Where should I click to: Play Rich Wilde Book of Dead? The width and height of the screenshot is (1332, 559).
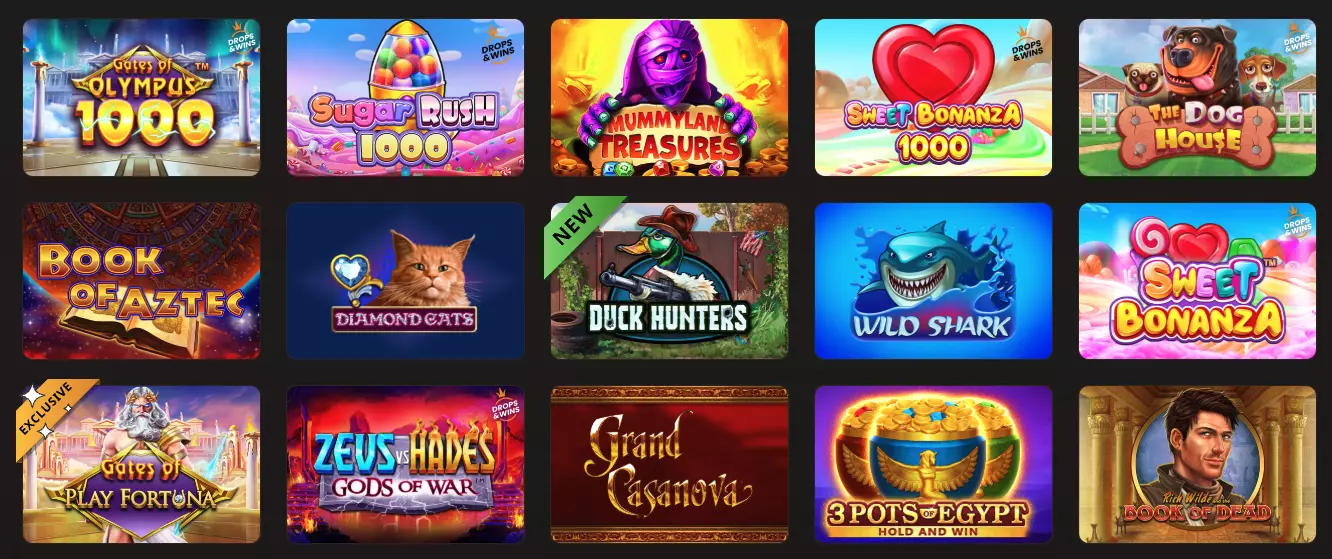(1197, 465)
